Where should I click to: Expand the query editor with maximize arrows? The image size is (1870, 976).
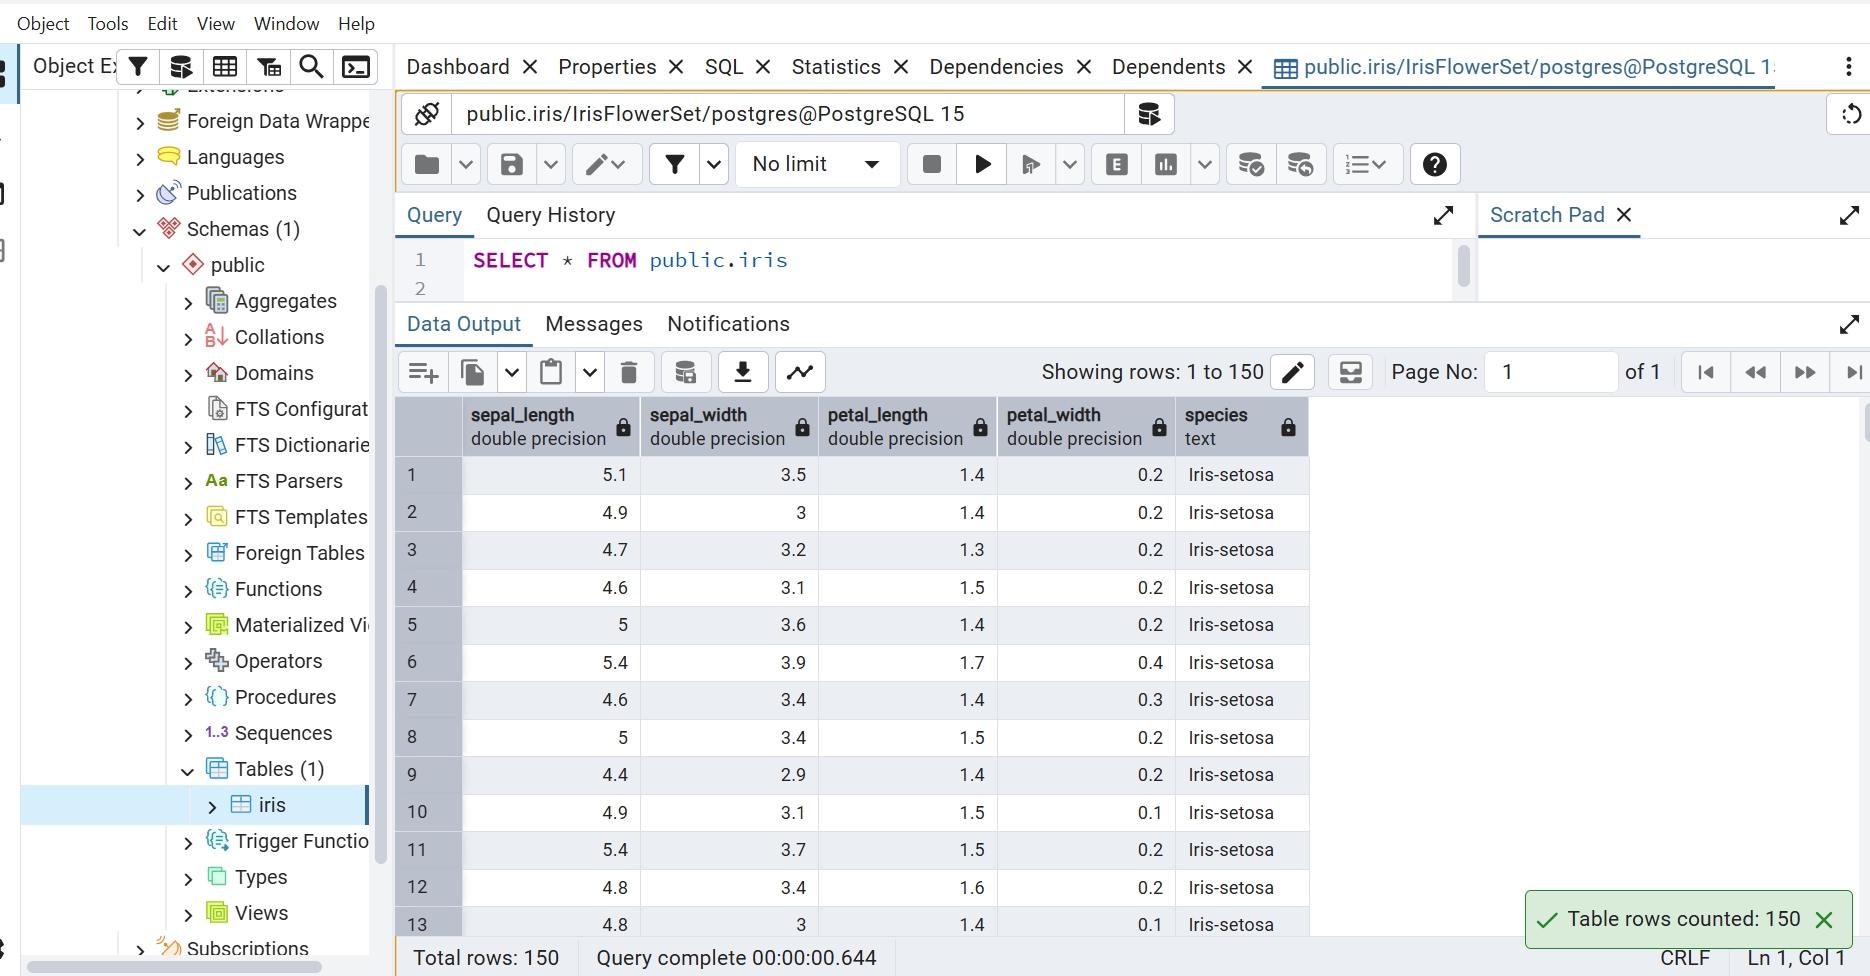coord(1443,215)
